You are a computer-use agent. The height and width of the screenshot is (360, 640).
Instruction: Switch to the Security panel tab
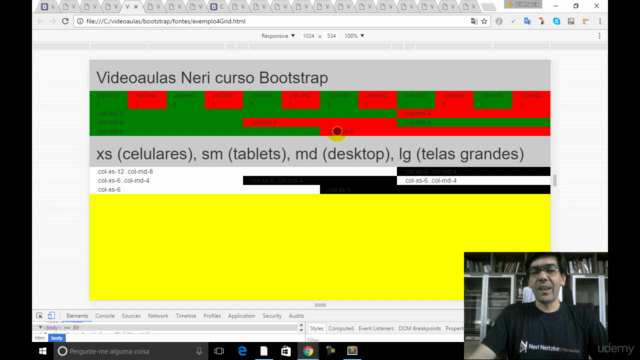coord(272,316)
